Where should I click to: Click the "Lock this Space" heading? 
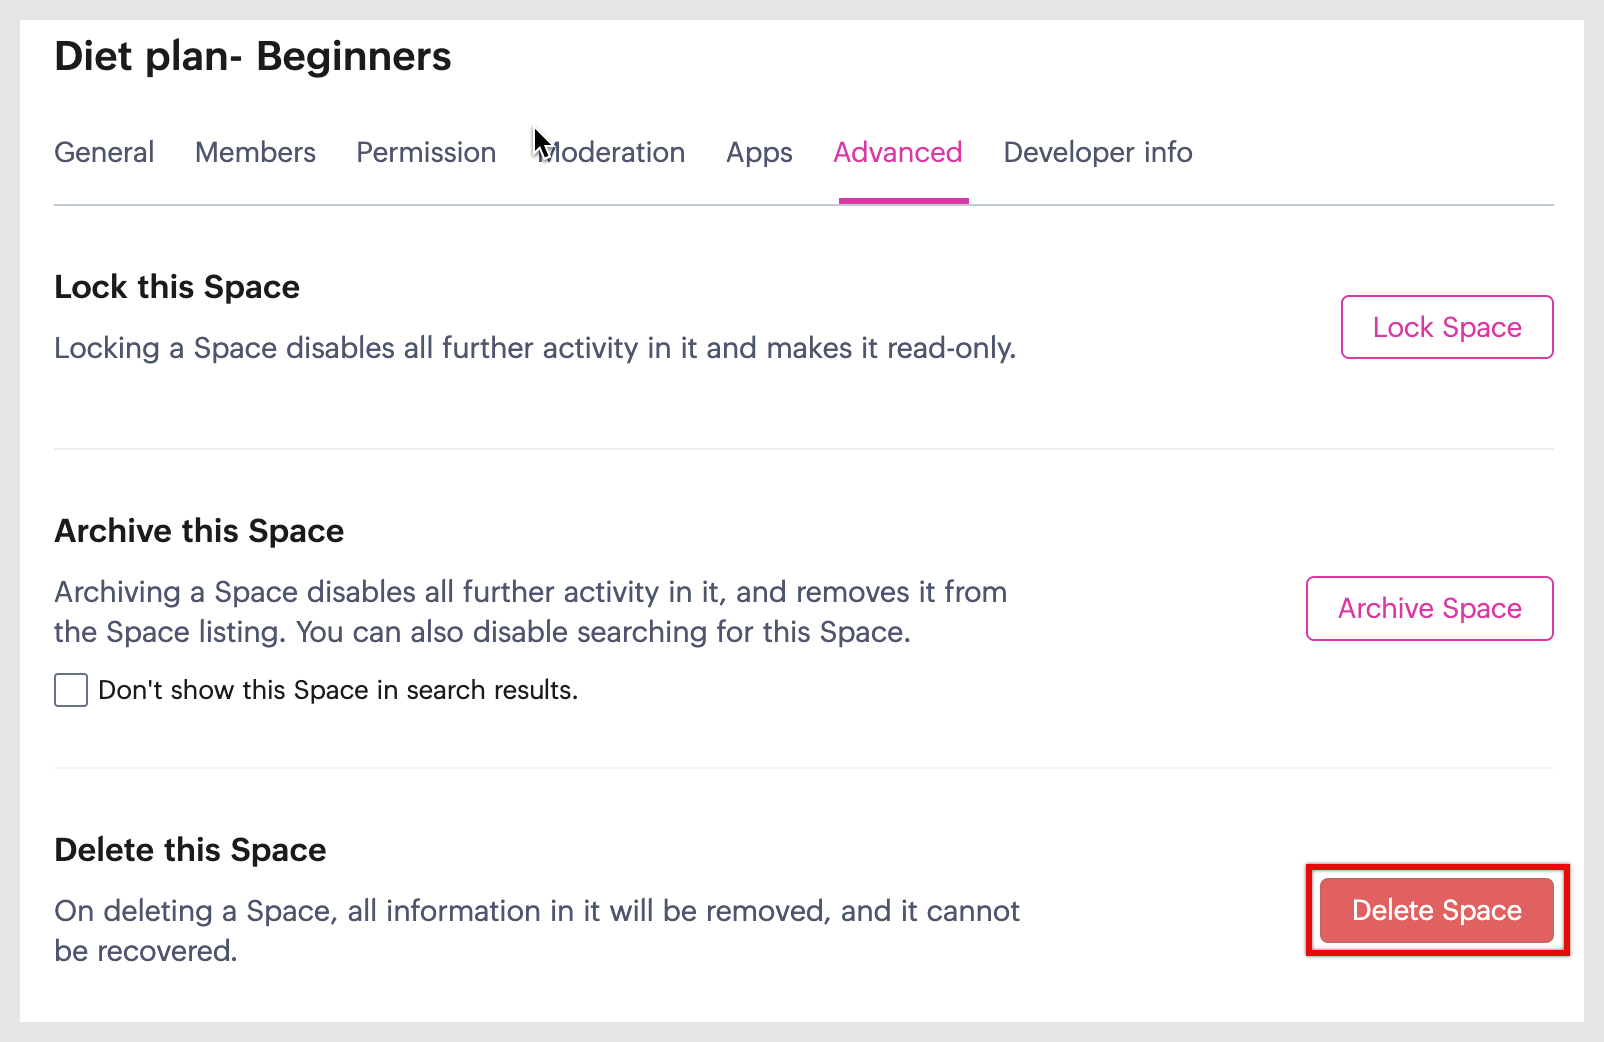(177, 287)
